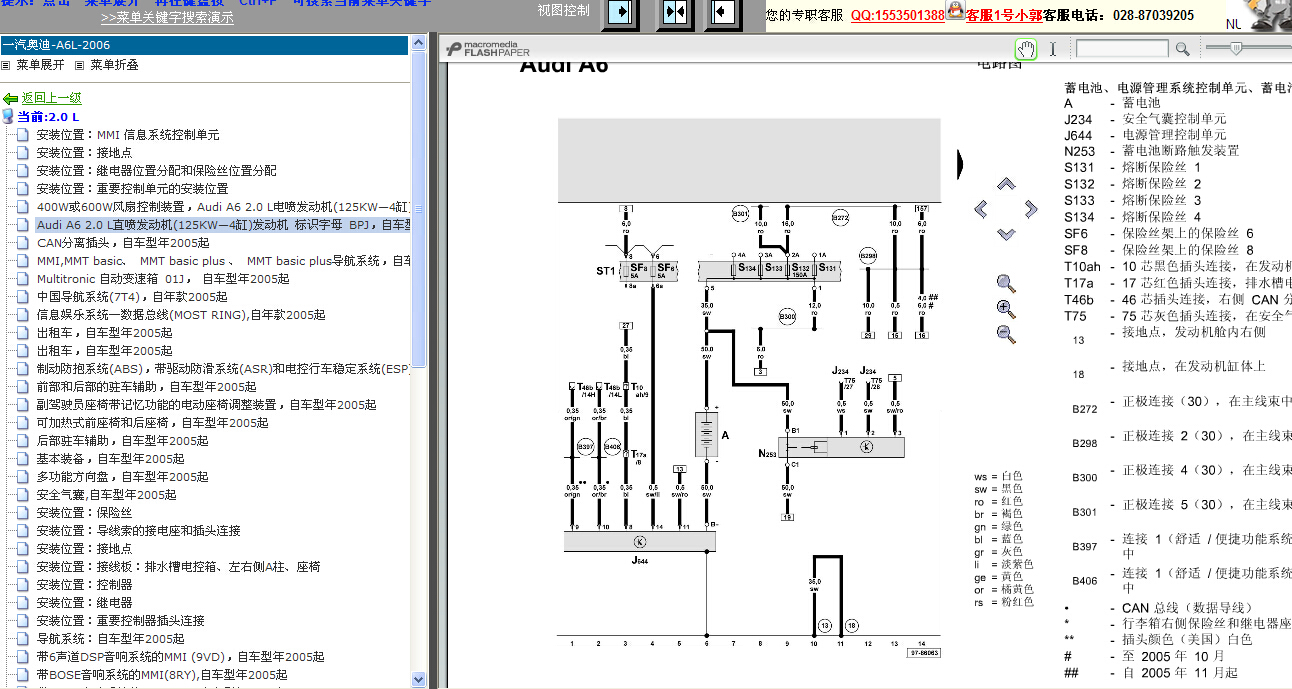1292x689 pixels.
Task: Open the 返回上一级 link
Action: pyautogui.click(x=51, y=99)
